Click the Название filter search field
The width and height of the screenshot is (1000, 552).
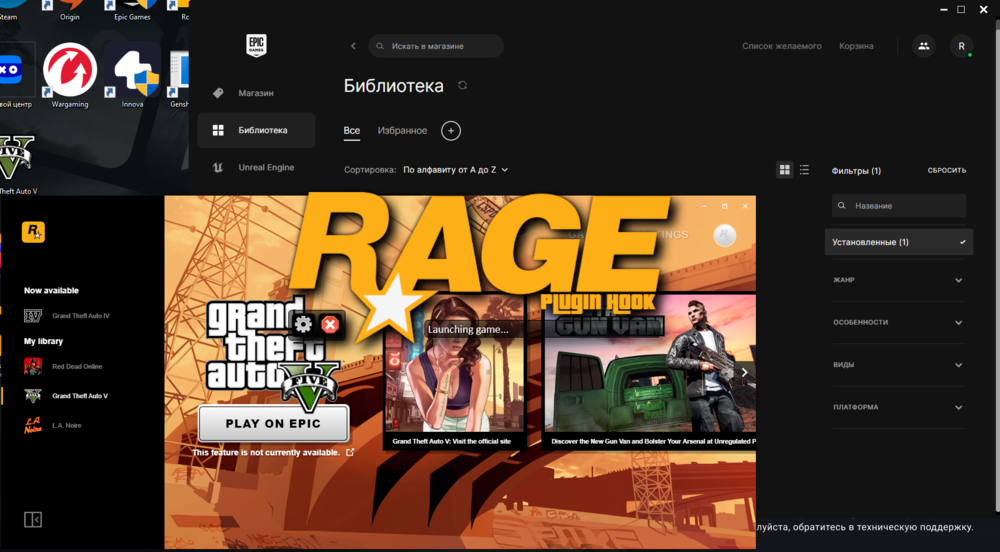pos(899,206)
